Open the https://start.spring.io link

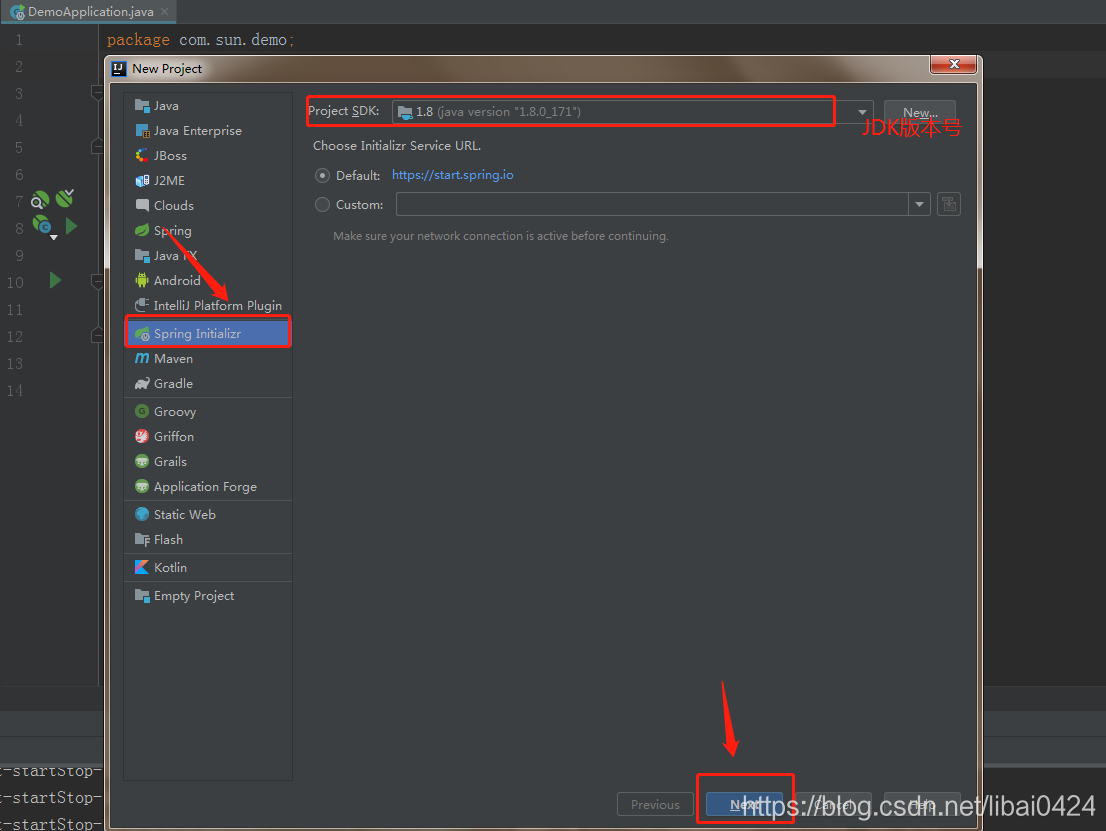[453, 175]
